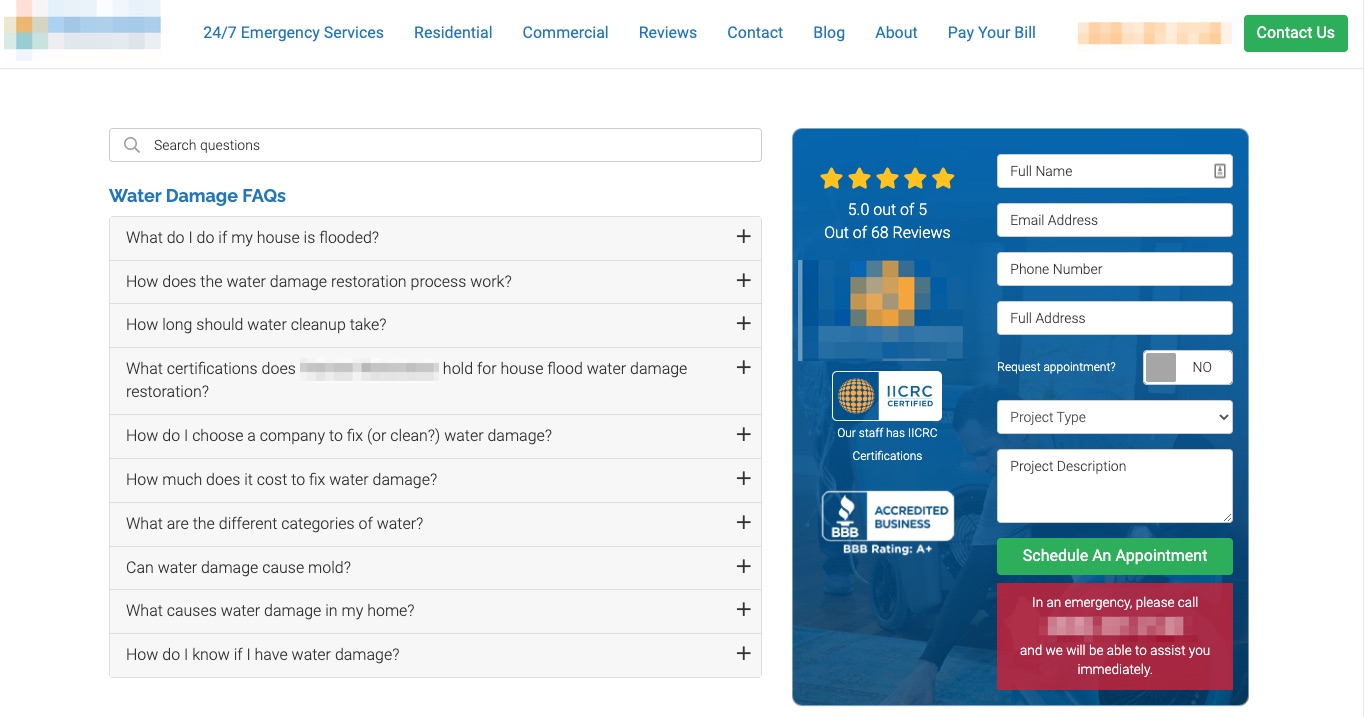Click plus icon beside house flooded question
This screenshot has width=1364, height=717.
[743, 237]
